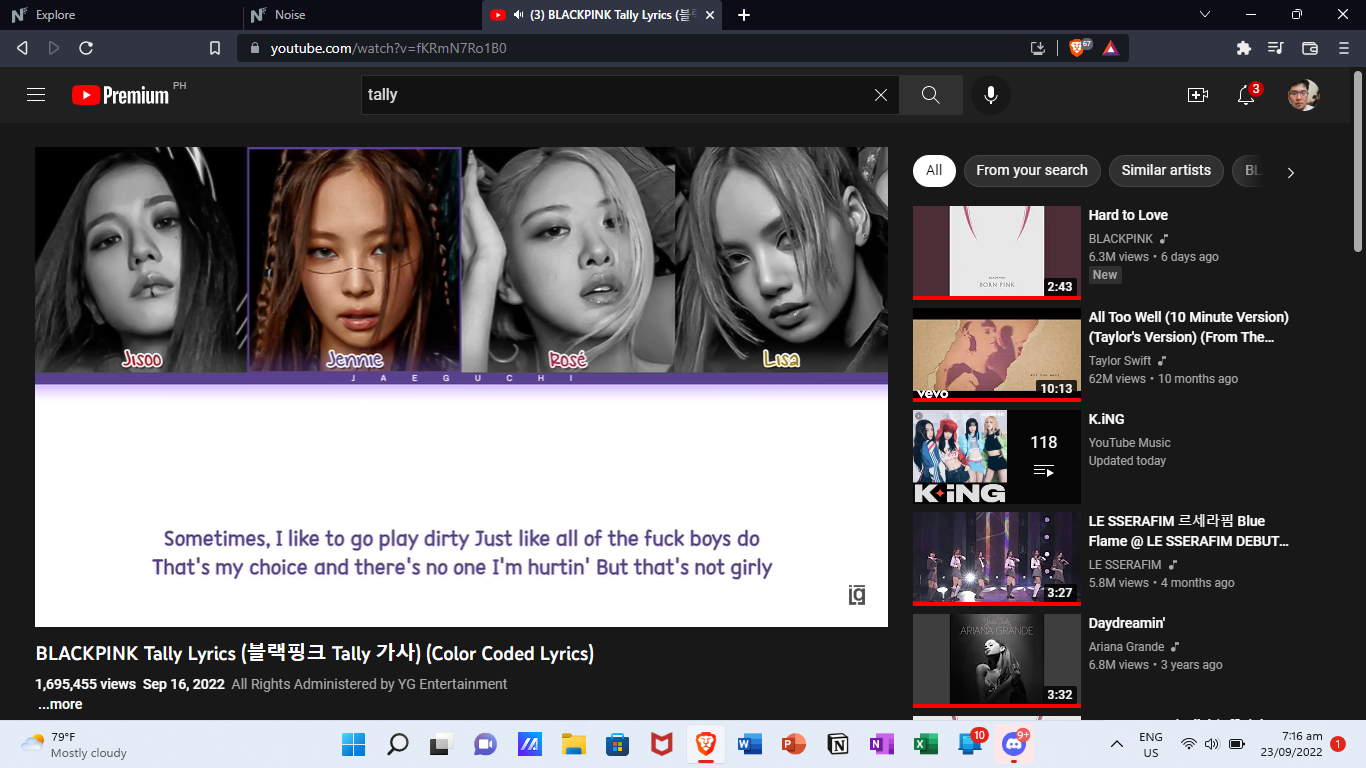The height and width of the screenshot is (768, 1366).
Task: Click the video player to pause
Action: pyautogui.click(x=461, y=387)
